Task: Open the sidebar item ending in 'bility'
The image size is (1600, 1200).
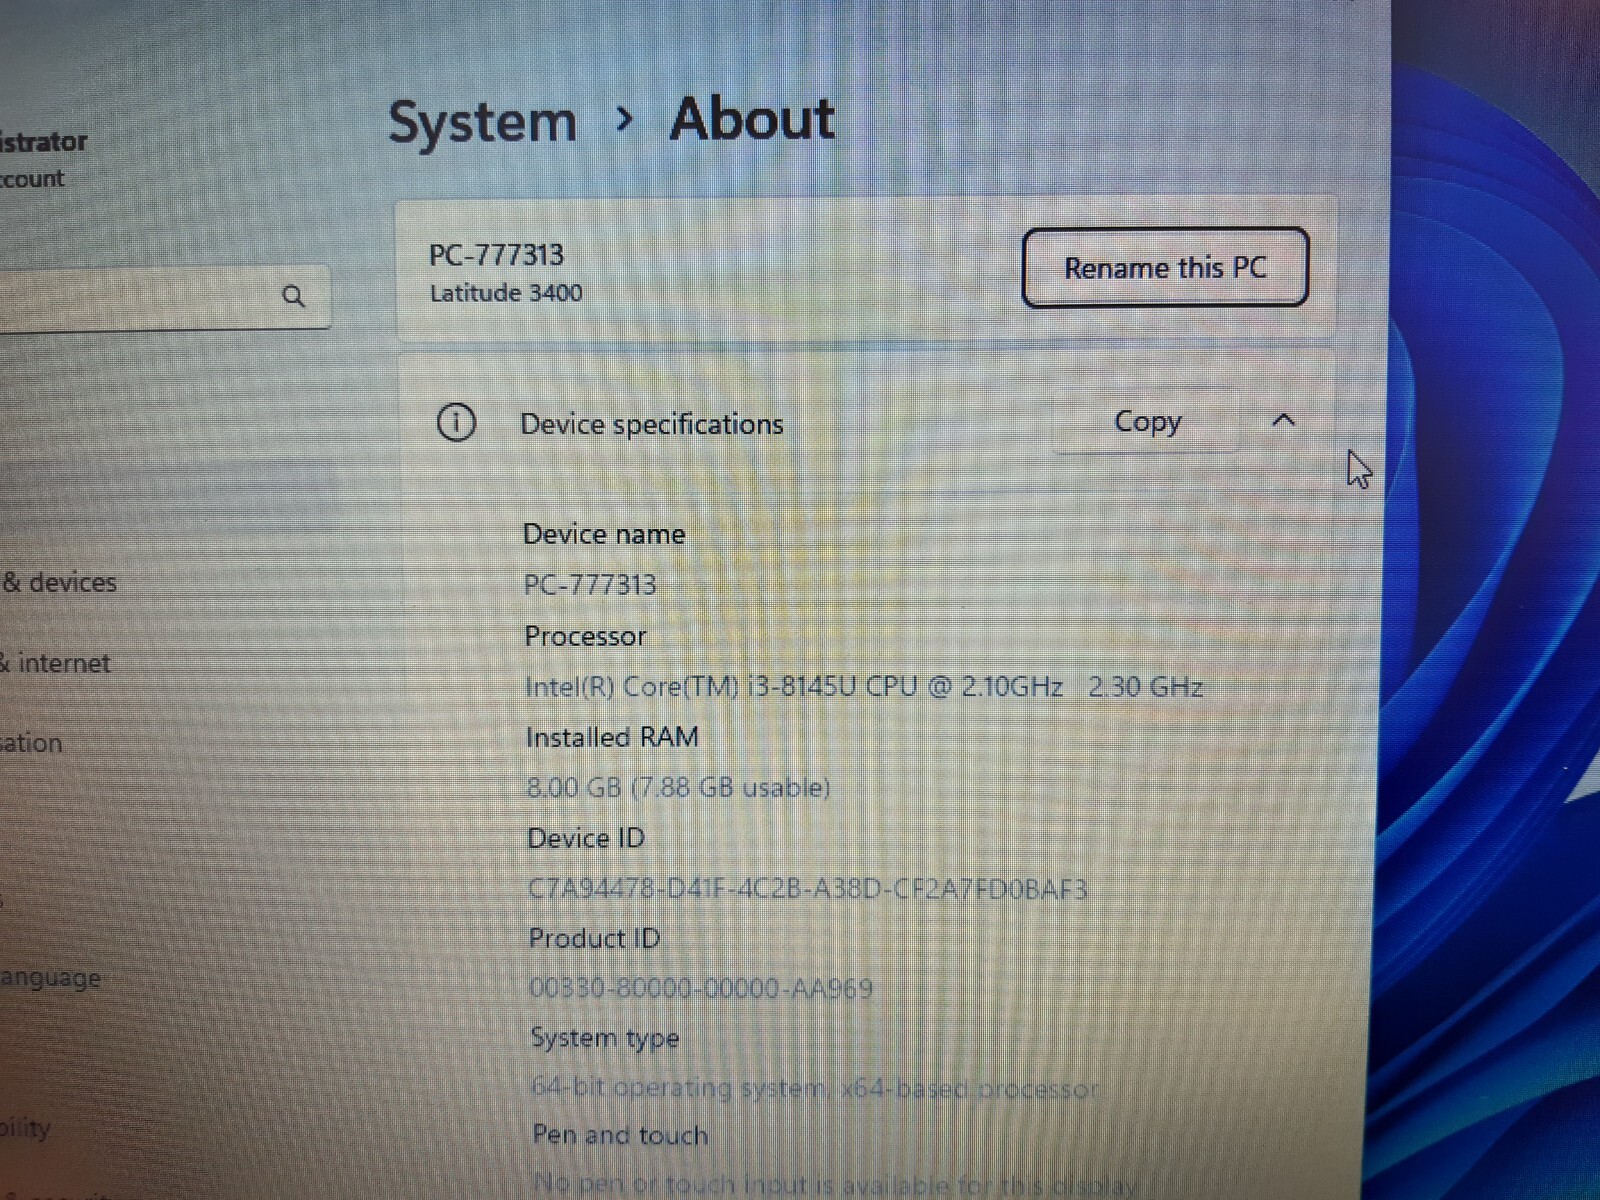Action: 25,1128
